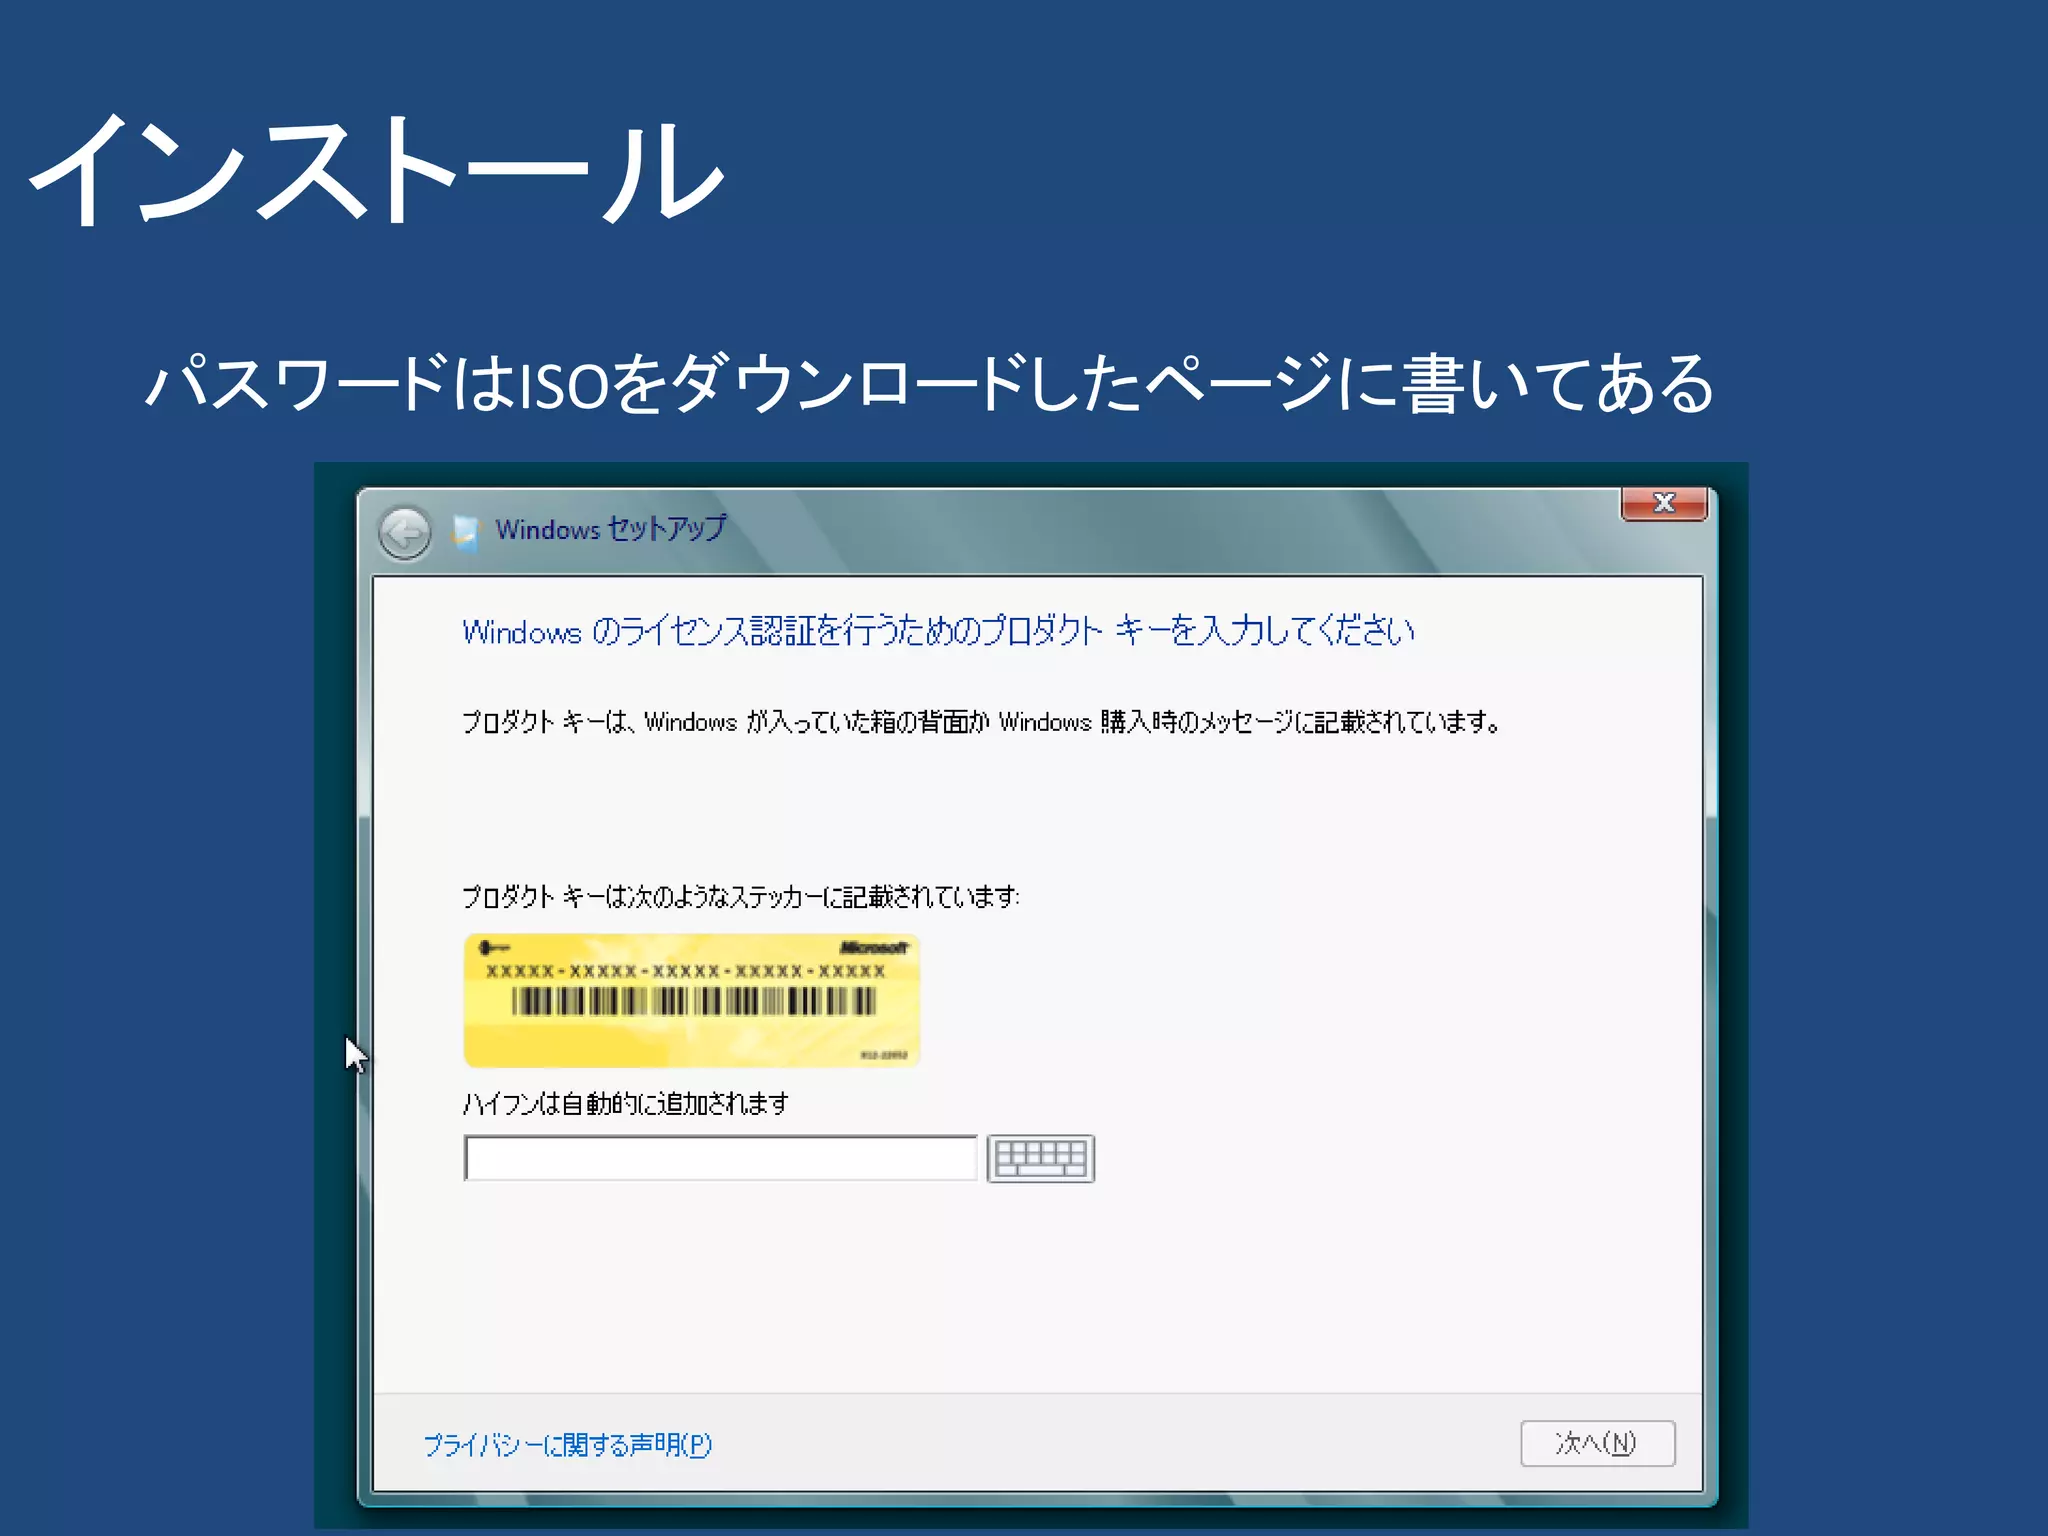Click the slide title インストール
2048x1536 pixels.
click(x=376, y=170)
